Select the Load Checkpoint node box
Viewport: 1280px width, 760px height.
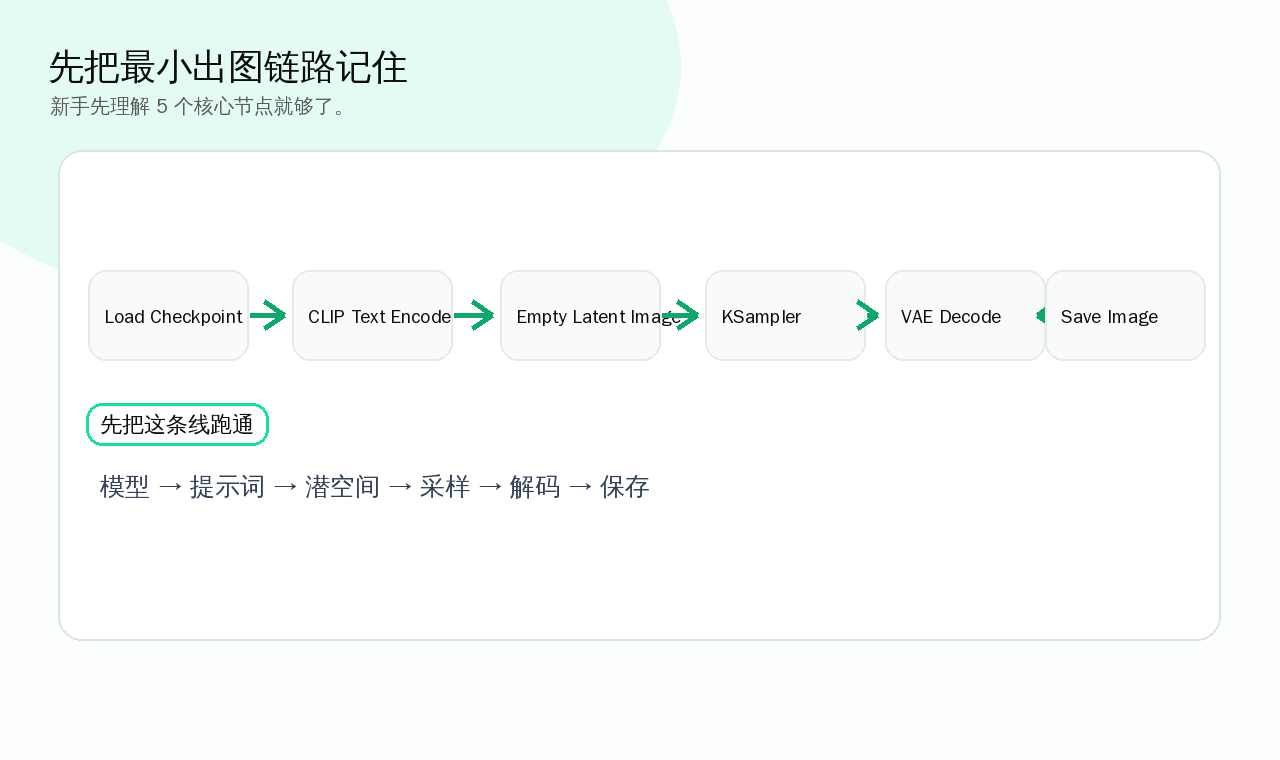(x=168, y=316)
